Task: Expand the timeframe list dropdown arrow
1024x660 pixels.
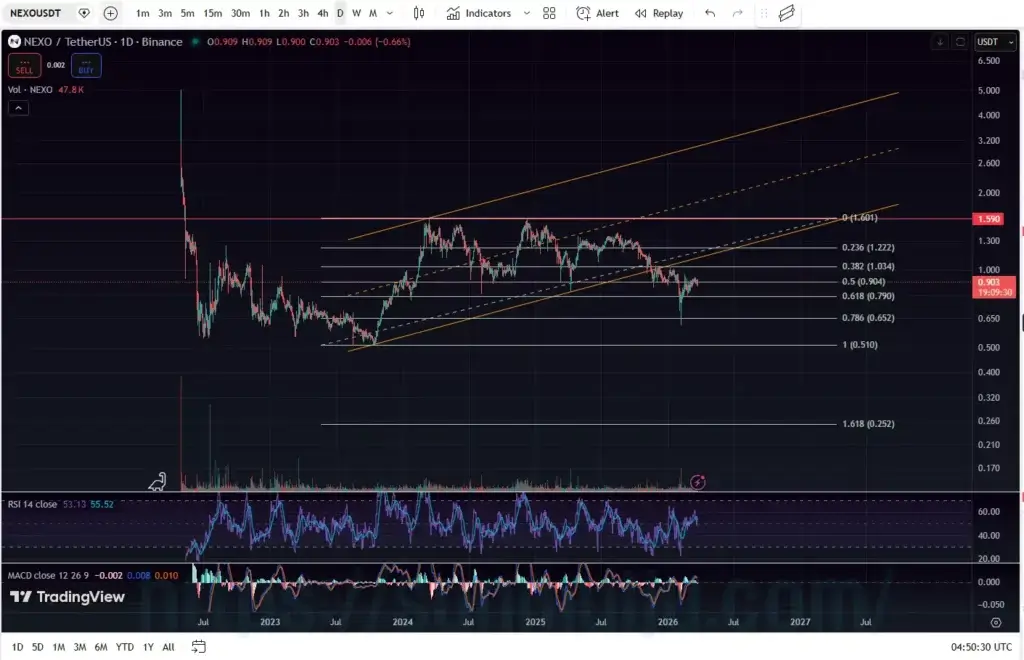Action: [x=390, y=13]
